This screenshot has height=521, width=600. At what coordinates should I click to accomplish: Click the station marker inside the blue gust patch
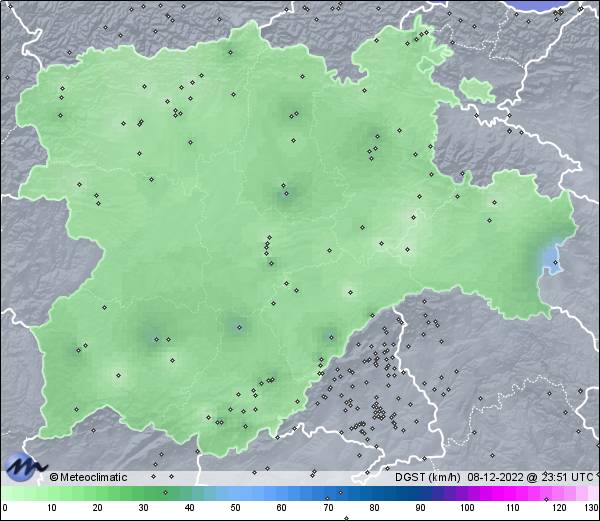556,262
